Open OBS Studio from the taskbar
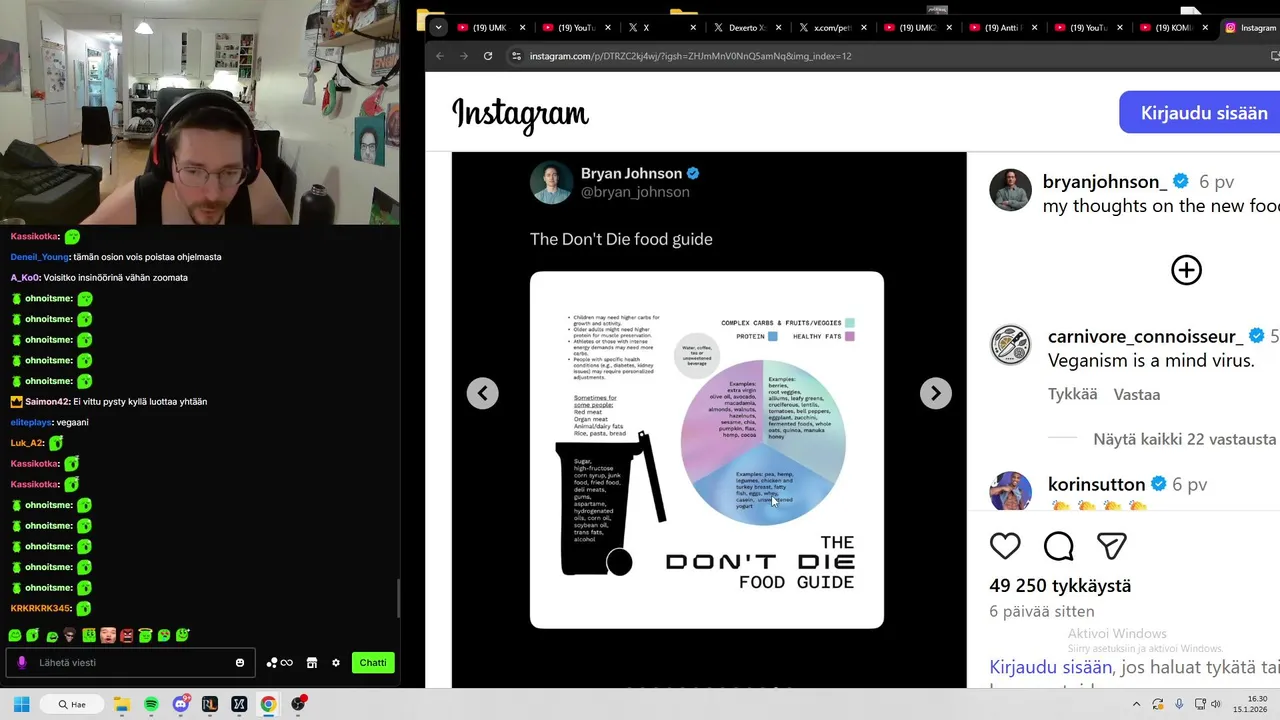The height and width of the screenshot is (720, 1280). coord(298,704)
